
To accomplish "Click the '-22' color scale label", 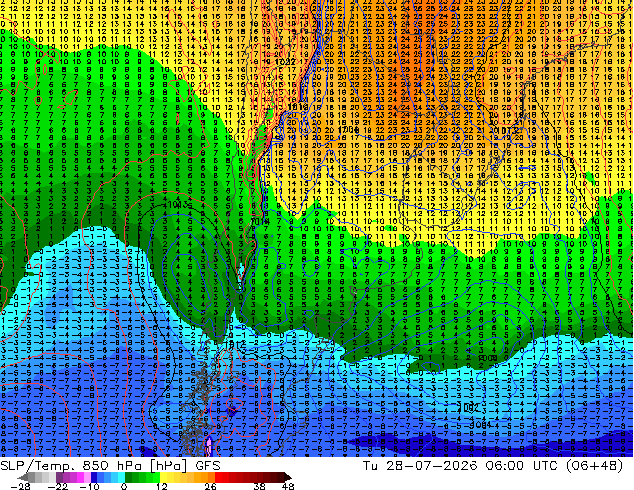I will pos(57,486).
